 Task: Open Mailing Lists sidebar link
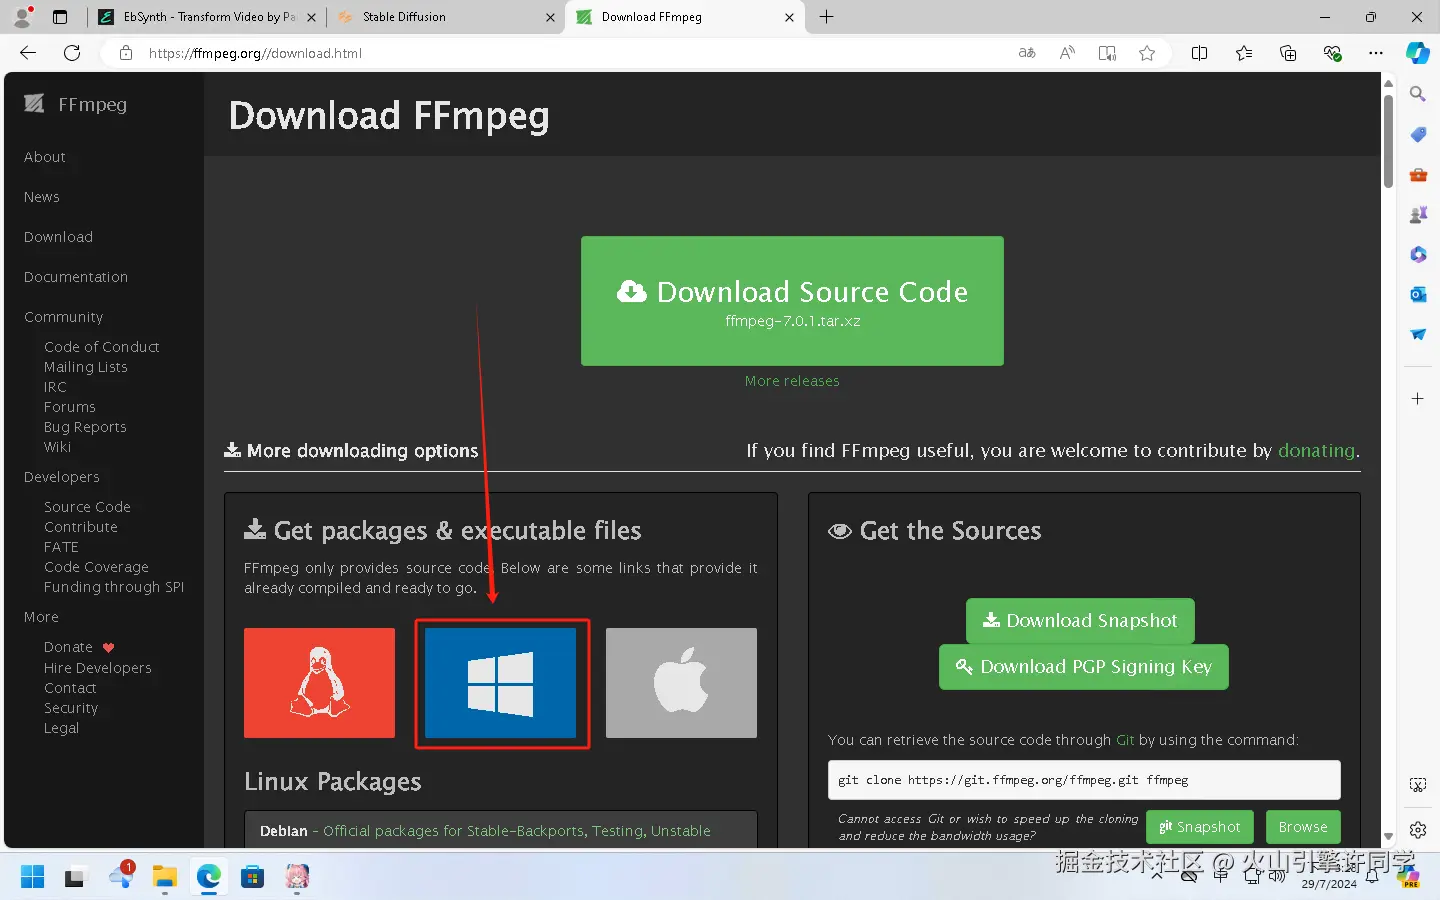pos(86,367)
